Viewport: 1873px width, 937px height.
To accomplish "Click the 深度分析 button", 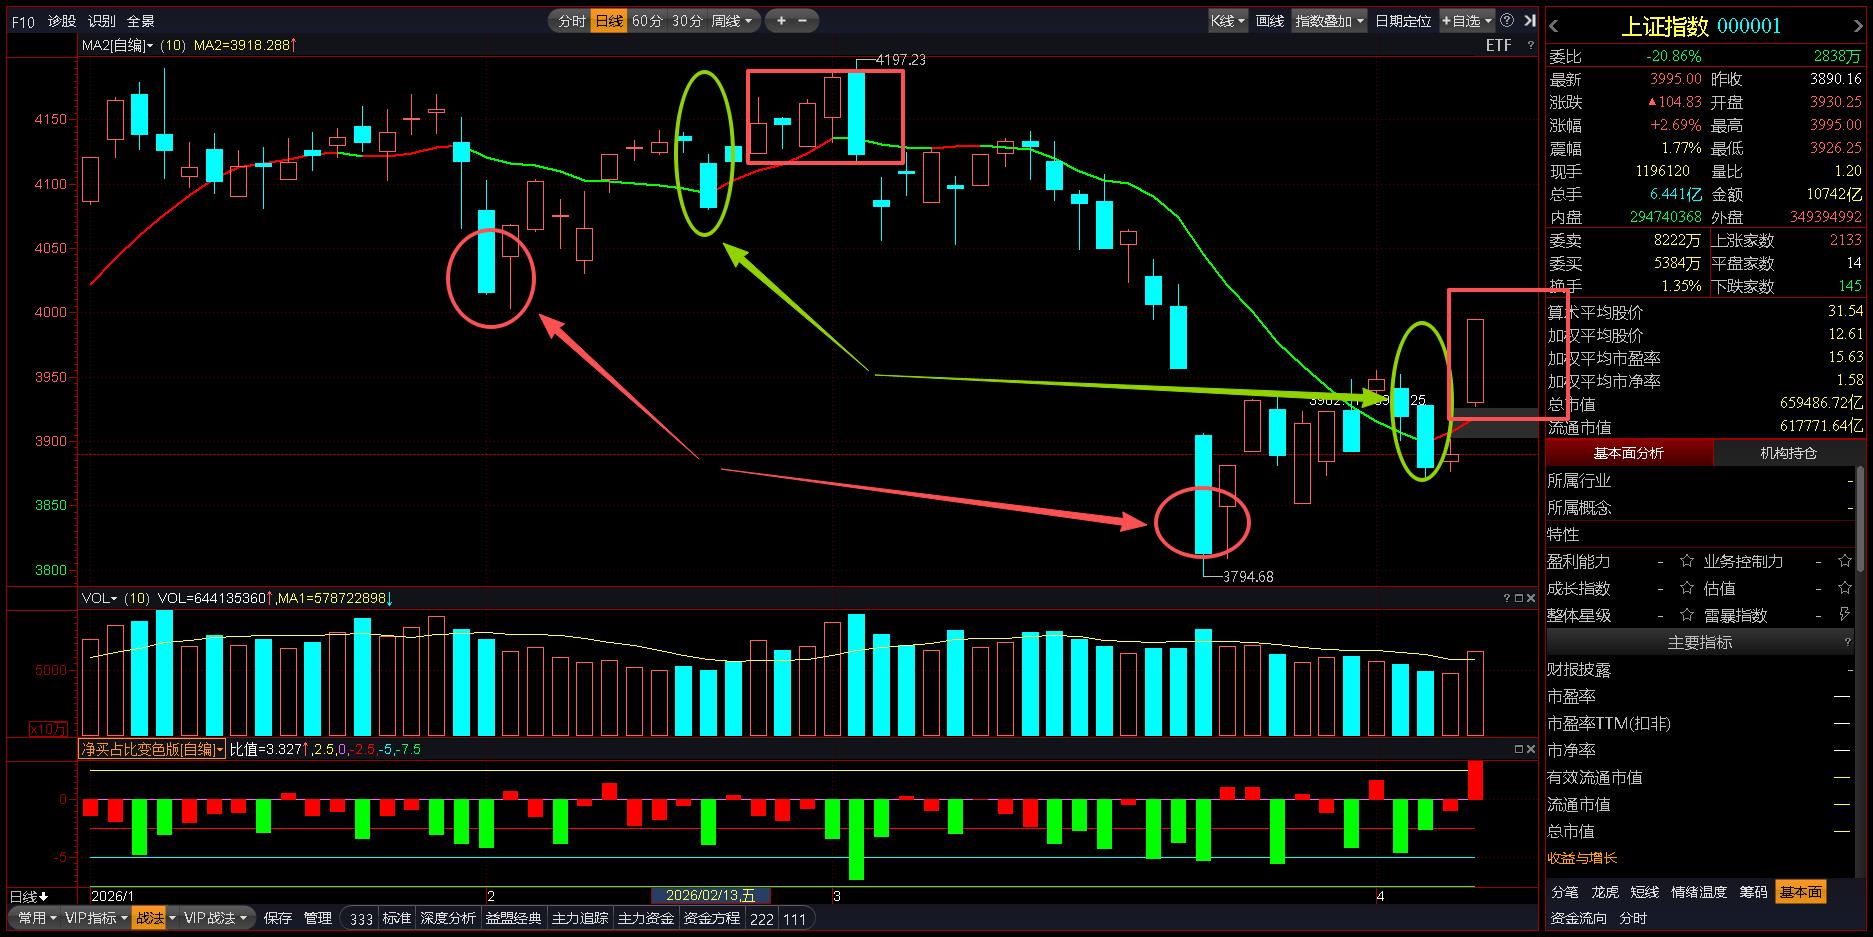I will point(447,918).
